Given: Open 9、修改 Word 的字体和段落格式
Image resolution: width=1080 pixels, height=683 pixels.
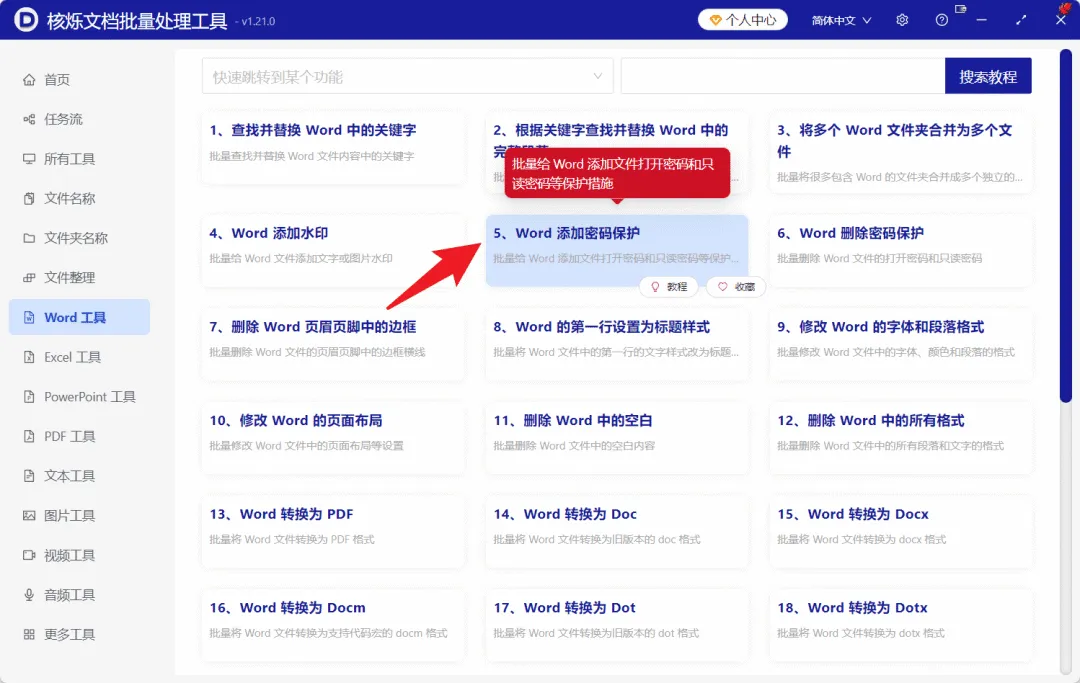Looking at the screenshot, I should click(x=901, y=344).
